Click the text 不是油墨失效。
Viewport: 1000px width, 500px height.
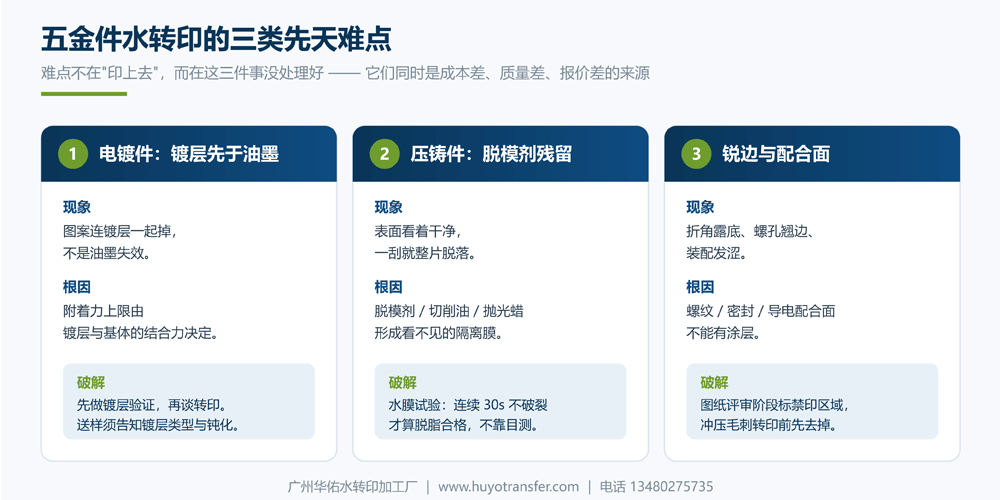click(107, 253)
